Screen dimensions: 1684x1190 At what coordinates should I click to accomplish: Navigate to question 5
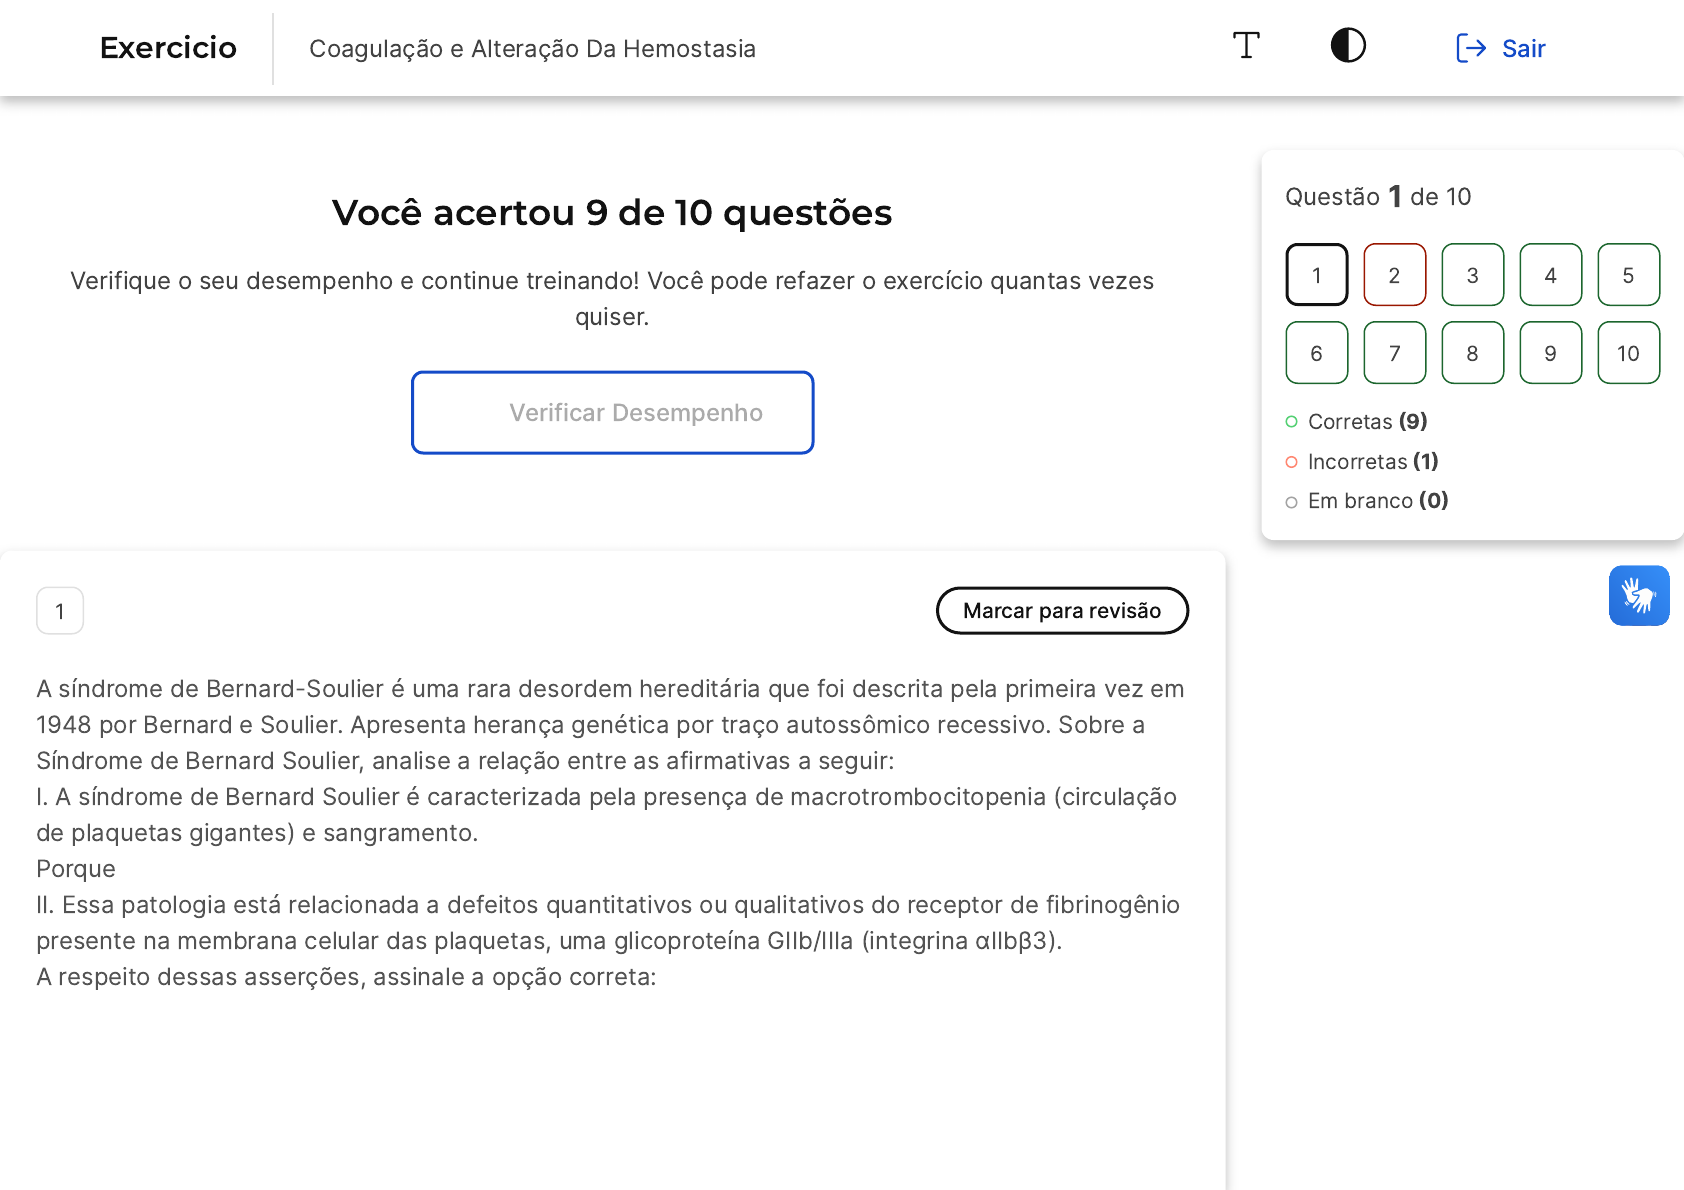(x=1628, y=275)
